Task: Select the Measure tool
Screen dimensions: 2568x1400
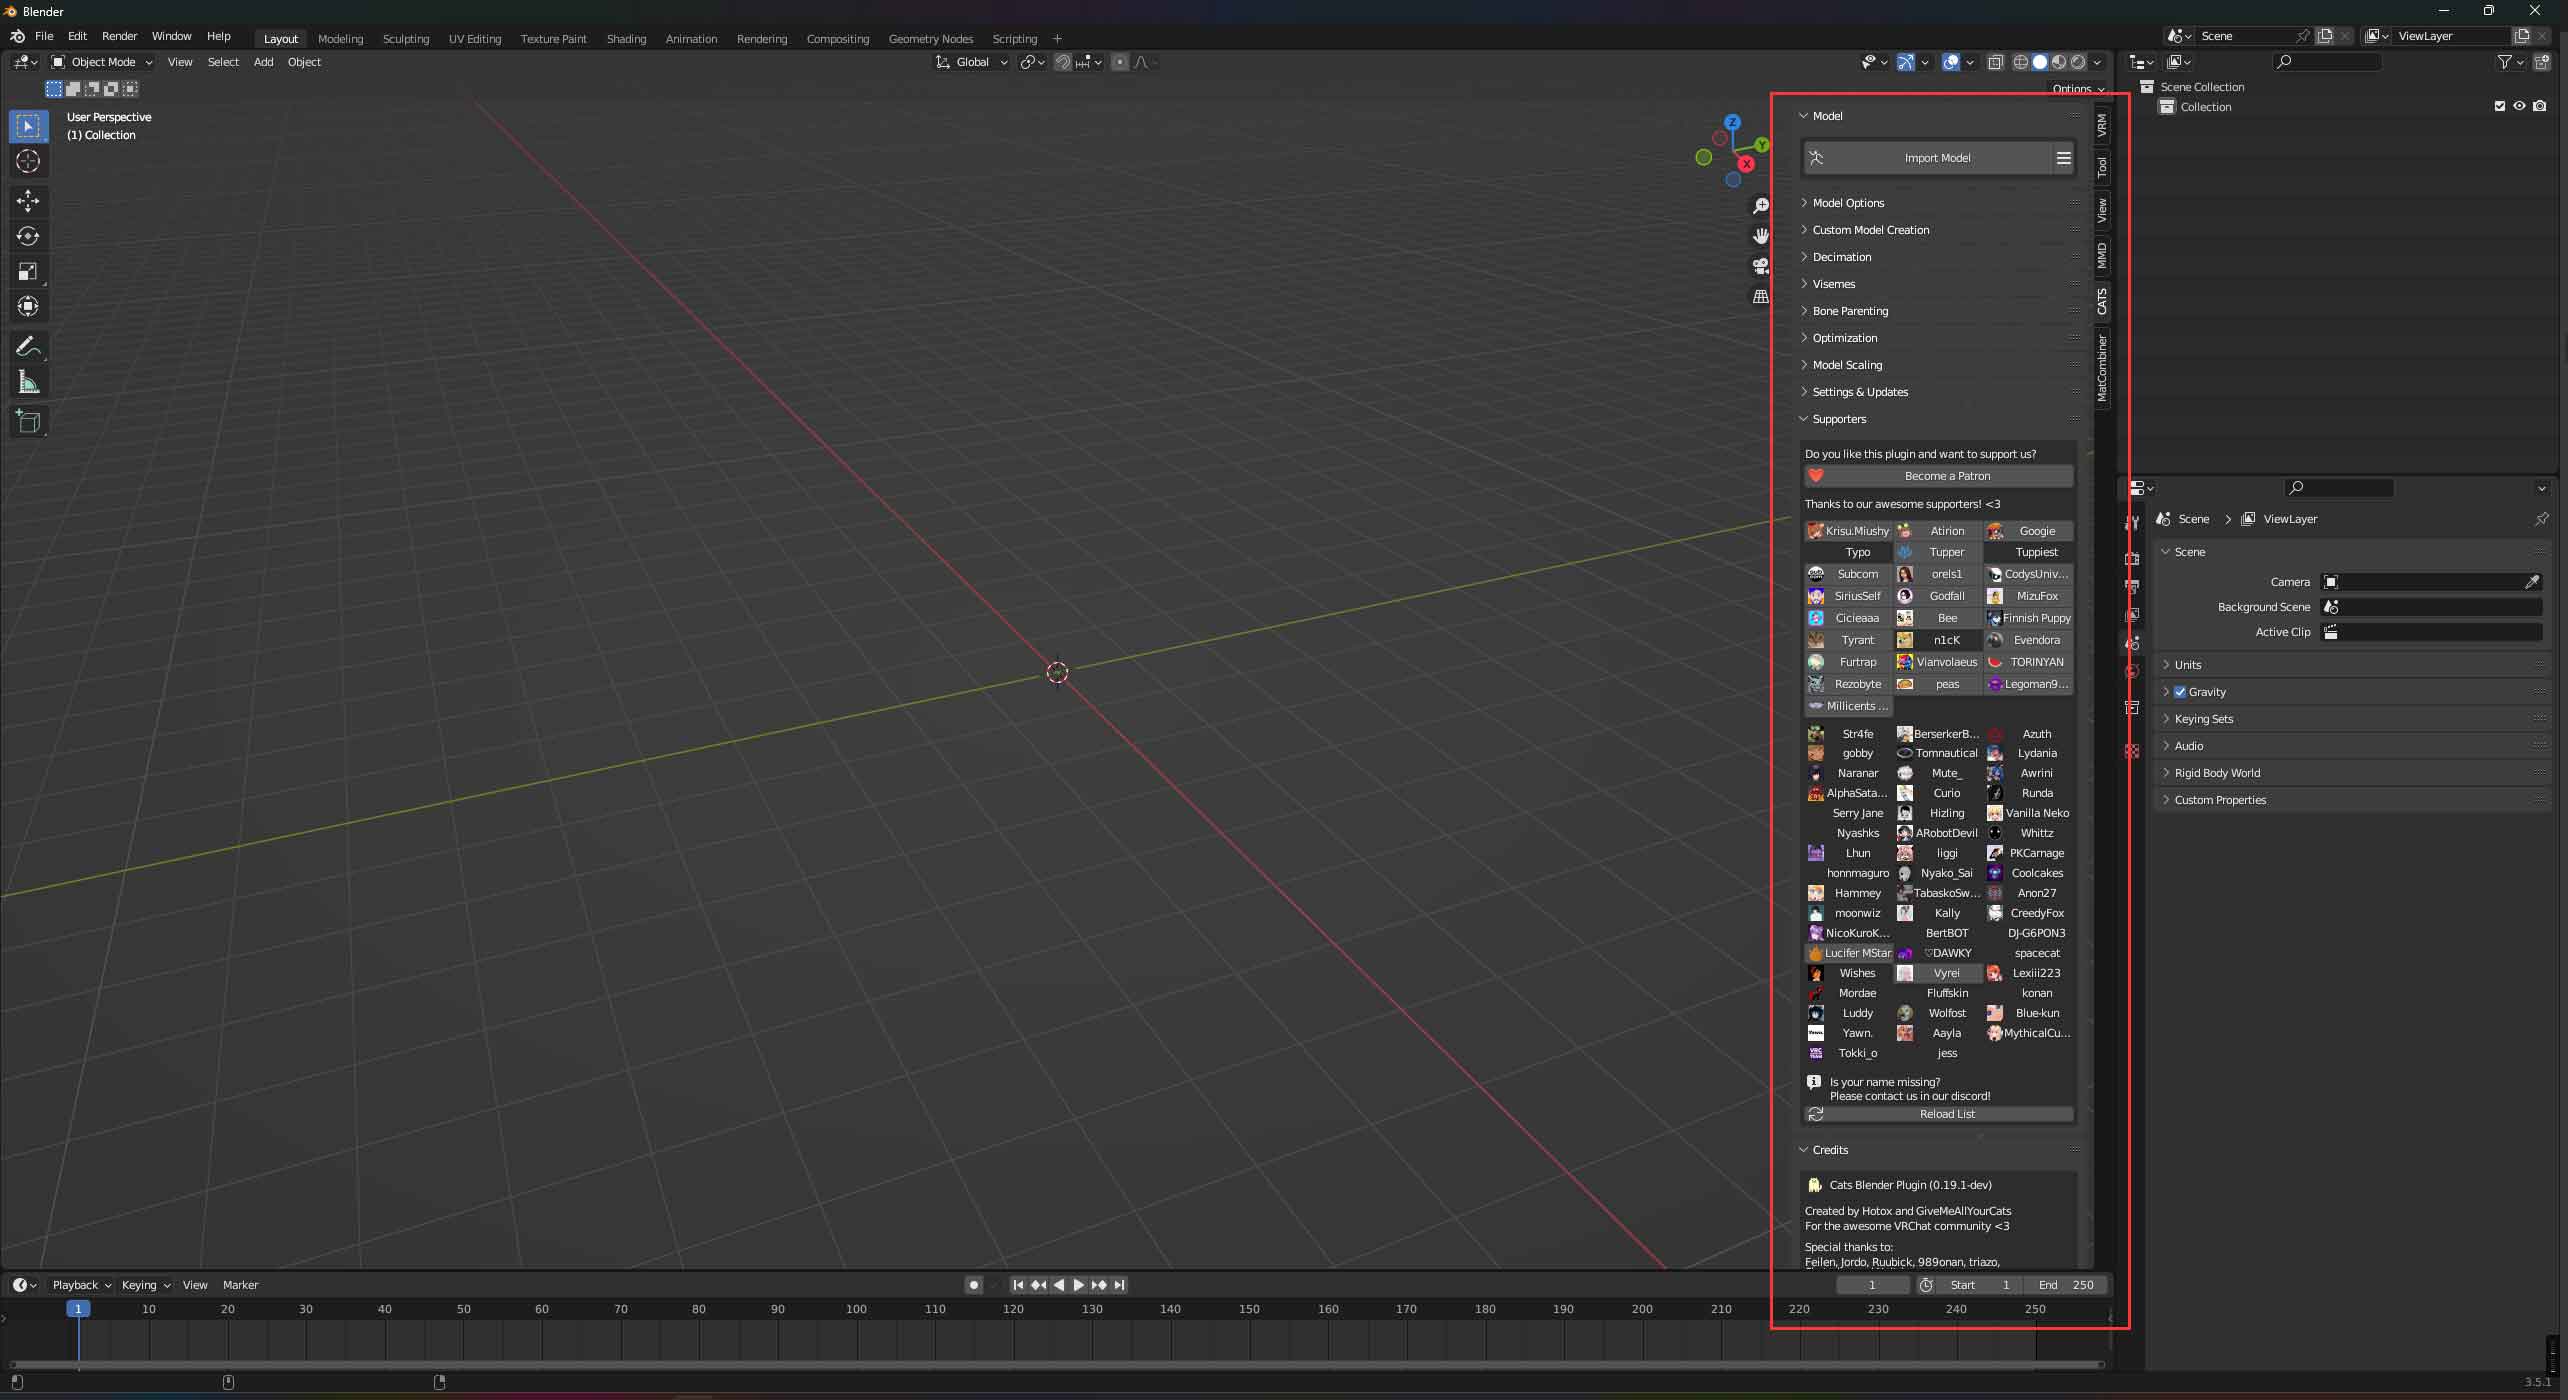Action: [x=28, y=383]
